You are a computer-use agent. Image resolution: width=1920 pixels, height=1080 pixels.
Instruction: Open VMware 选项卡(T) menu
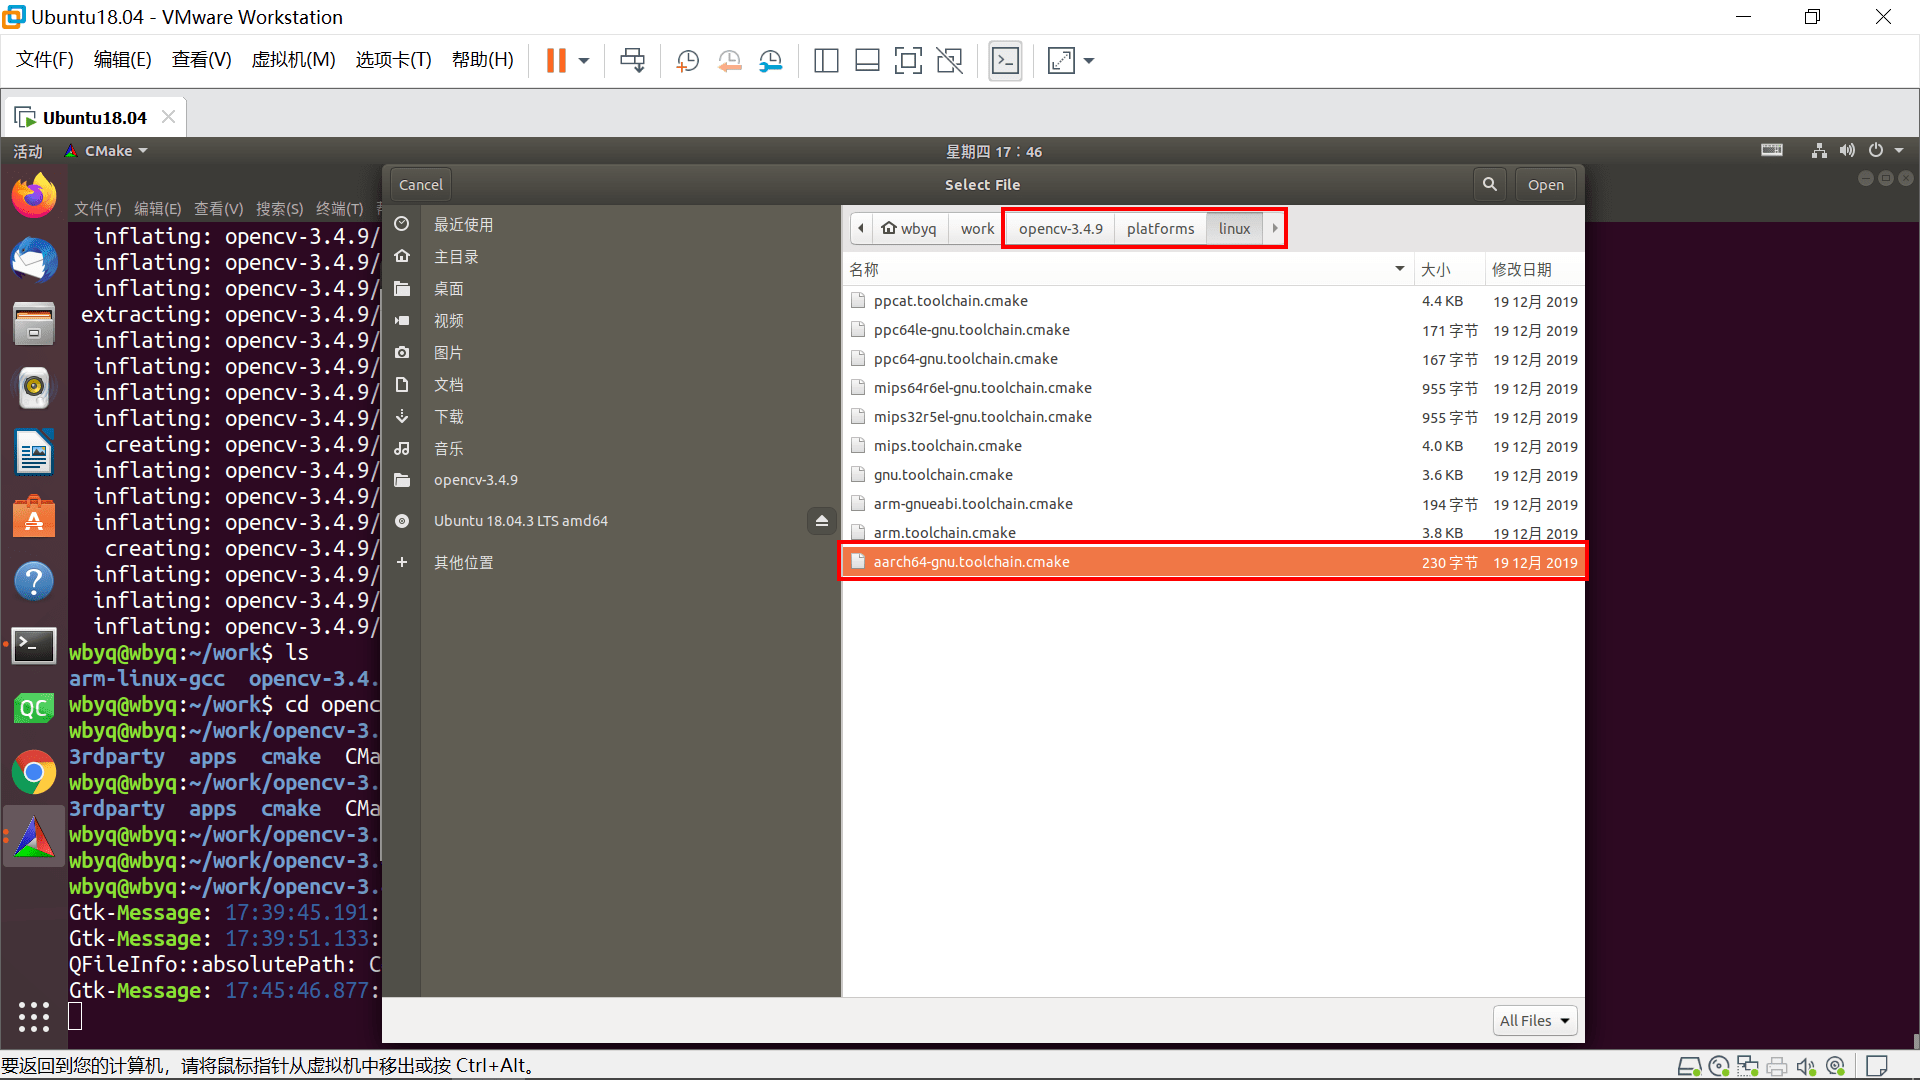pyautogui.click(x=393, y=60)
